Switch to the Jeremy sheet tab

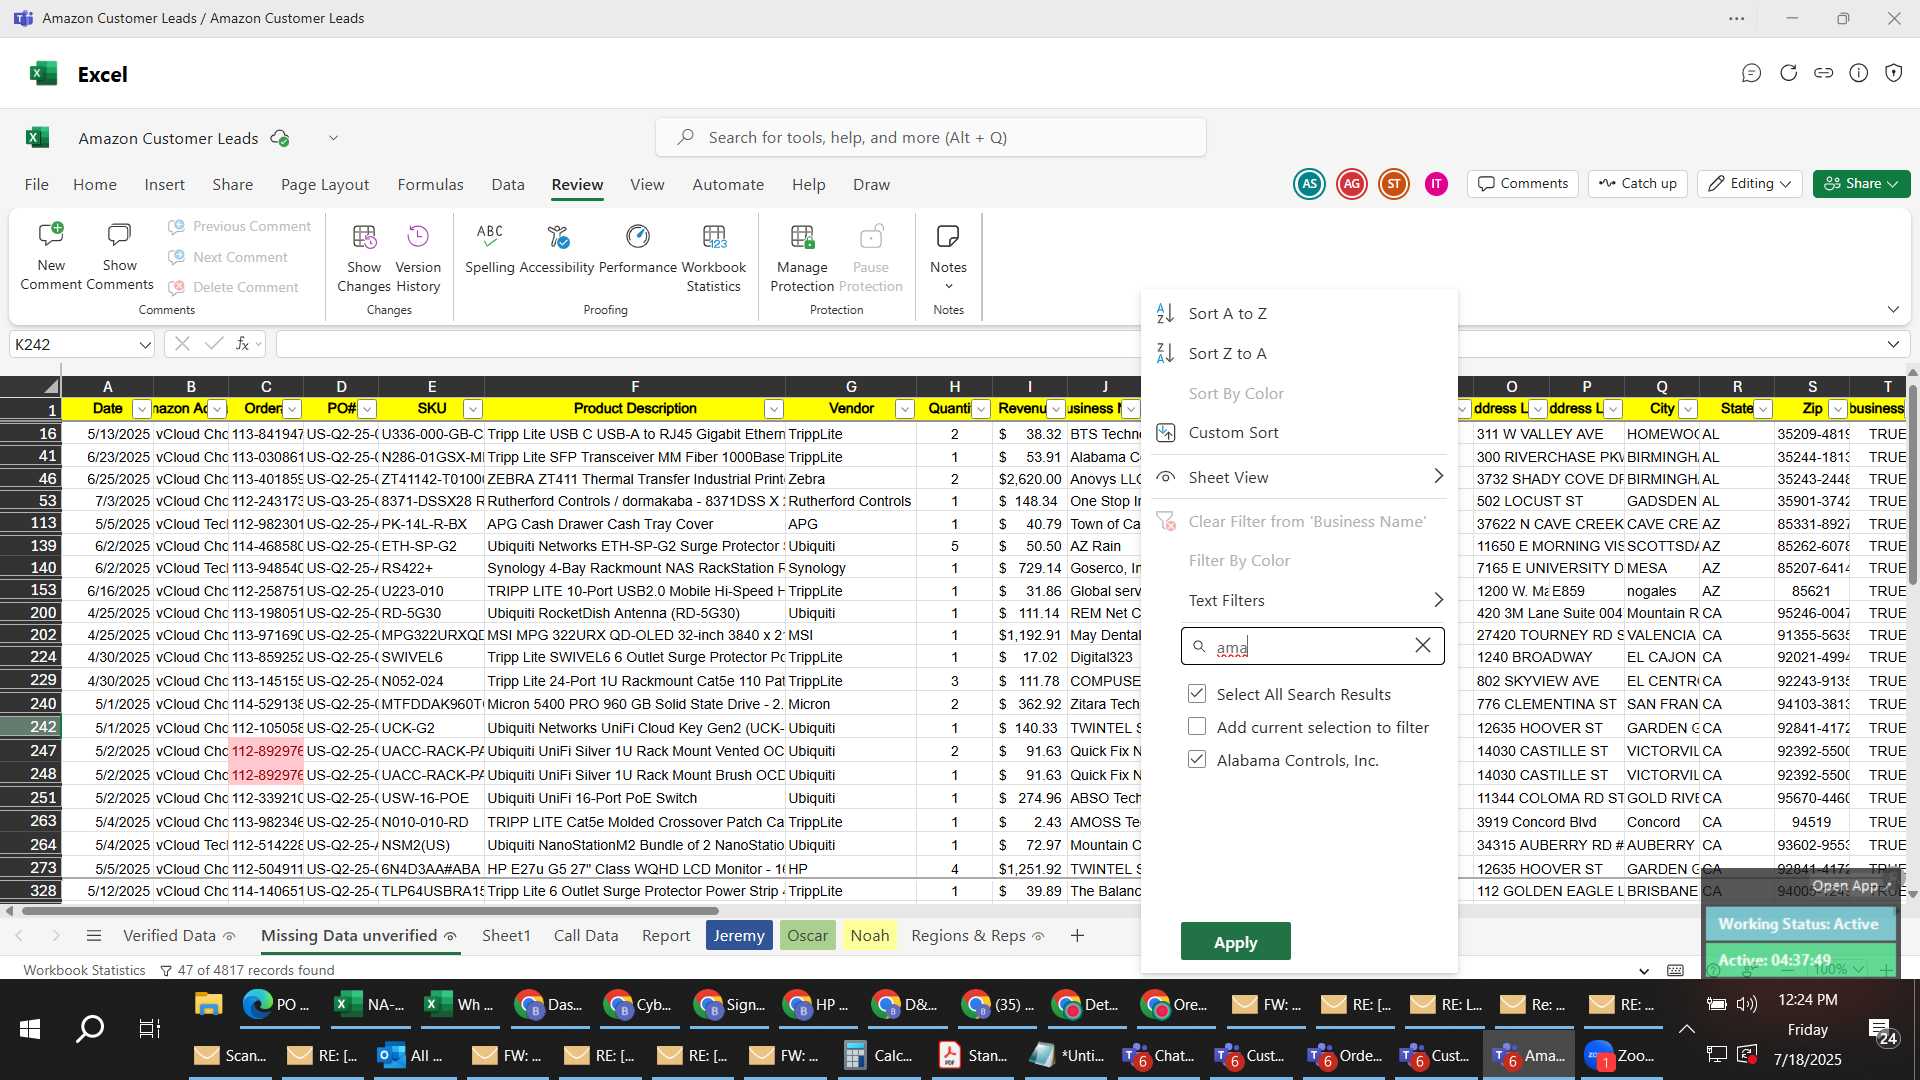point(739,936)
